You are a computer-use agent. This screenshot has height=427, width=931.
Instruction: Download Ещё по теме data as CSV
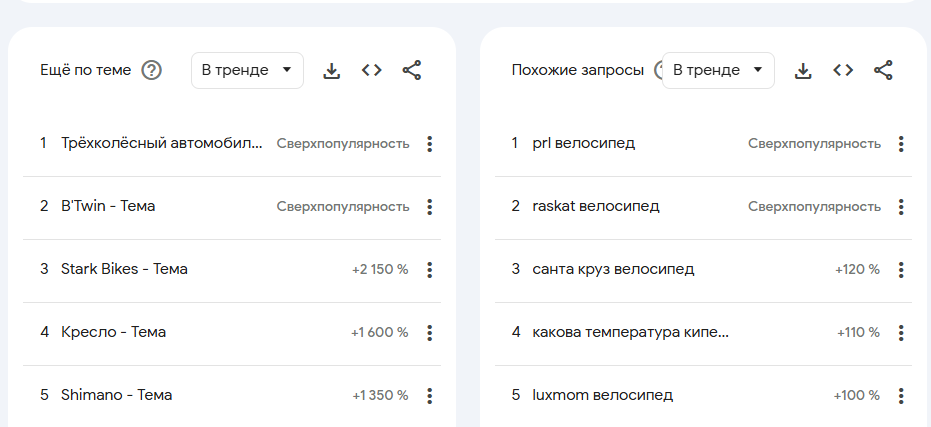[331, 70]
